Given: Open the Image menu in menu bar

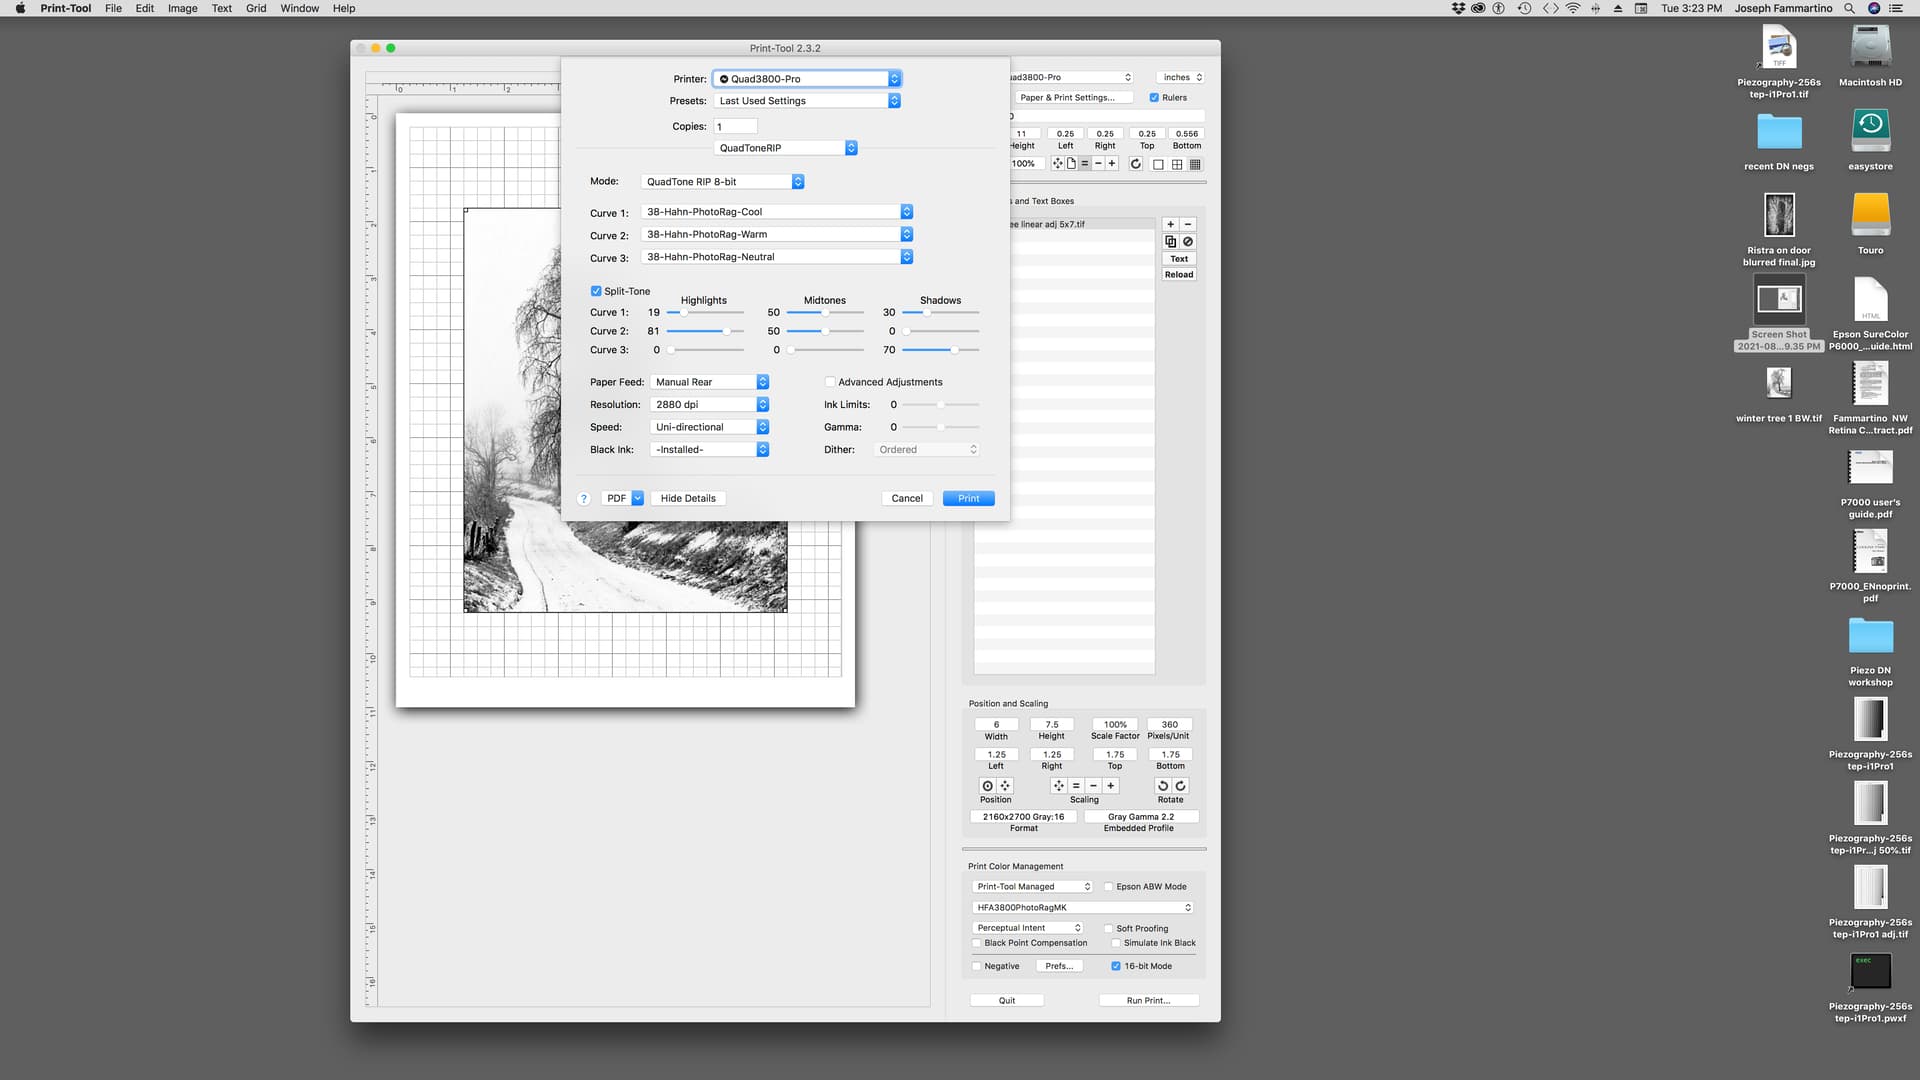Looking at the screenshot, I should tap(182, 8).
